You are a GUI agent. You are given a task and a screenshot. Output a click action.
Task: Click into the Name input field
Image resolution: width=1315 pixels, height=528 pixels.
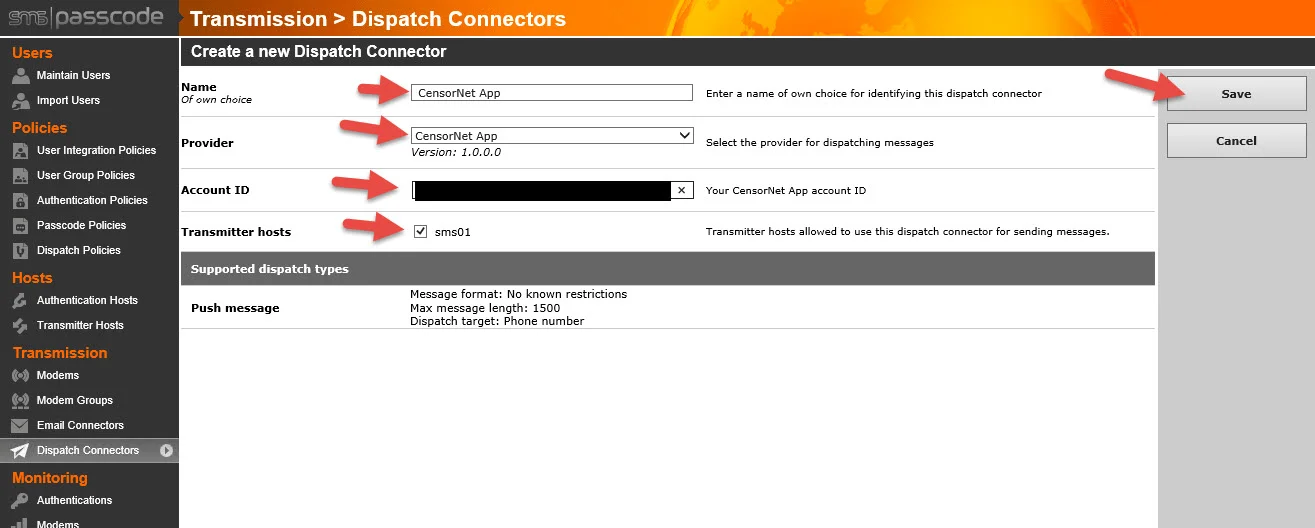tap(552, 93)
